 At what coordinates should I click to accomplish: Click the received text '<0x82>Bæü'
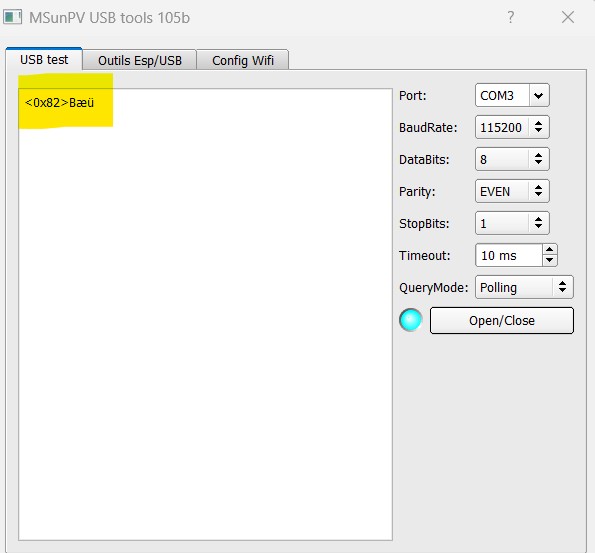point(59,102)
